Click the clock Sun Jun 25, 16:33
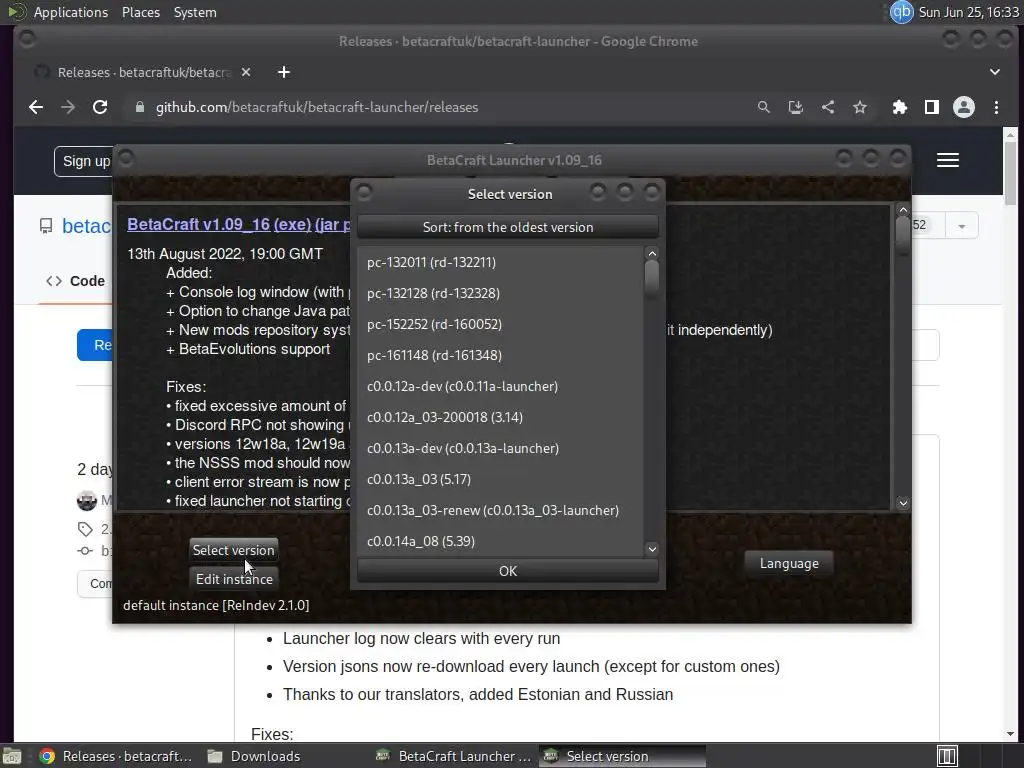The image size is (1024, 768). coord(968,12)
